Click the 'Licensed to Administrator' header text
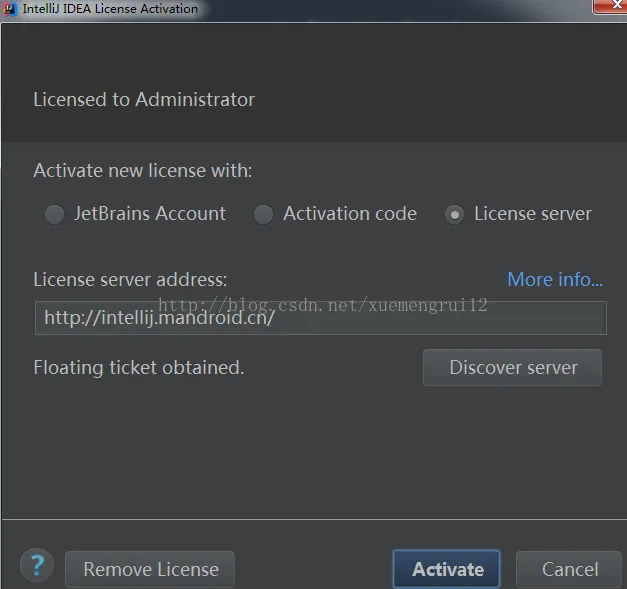Screen dimensions: 627x589 [x=144, y=99]
